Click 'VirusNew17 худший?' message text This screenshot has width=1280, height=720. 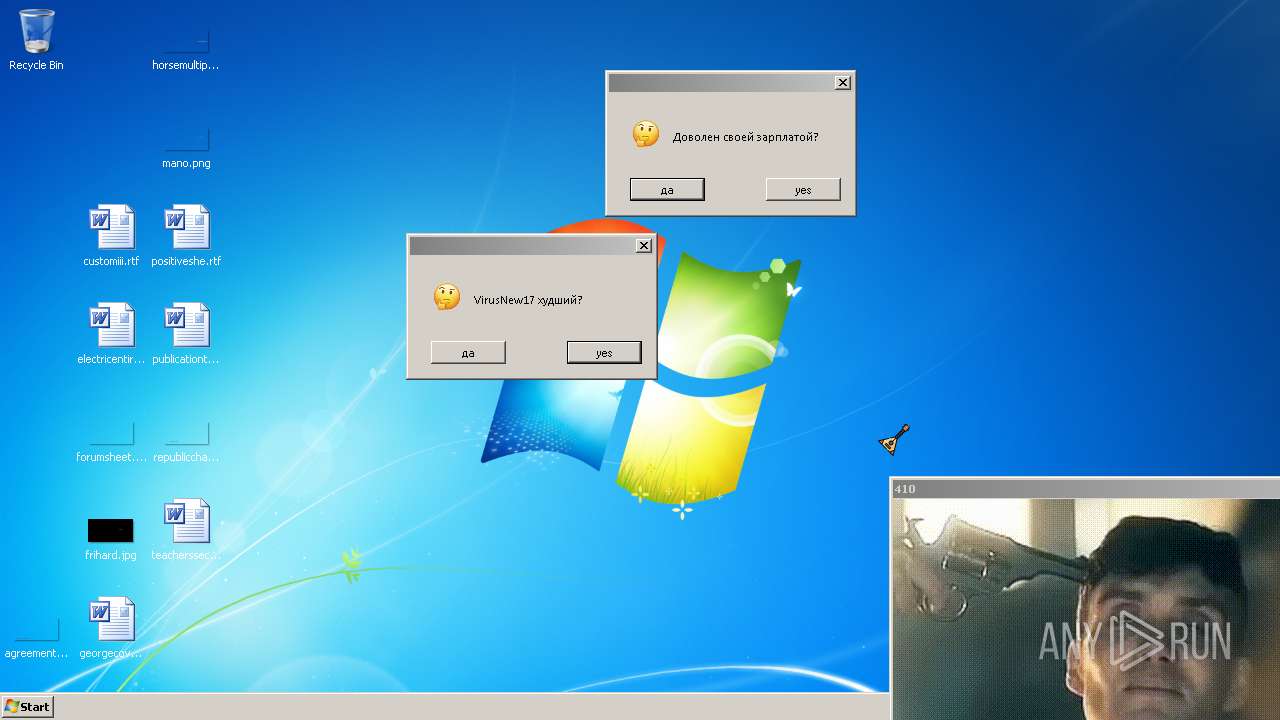point(528,300)
